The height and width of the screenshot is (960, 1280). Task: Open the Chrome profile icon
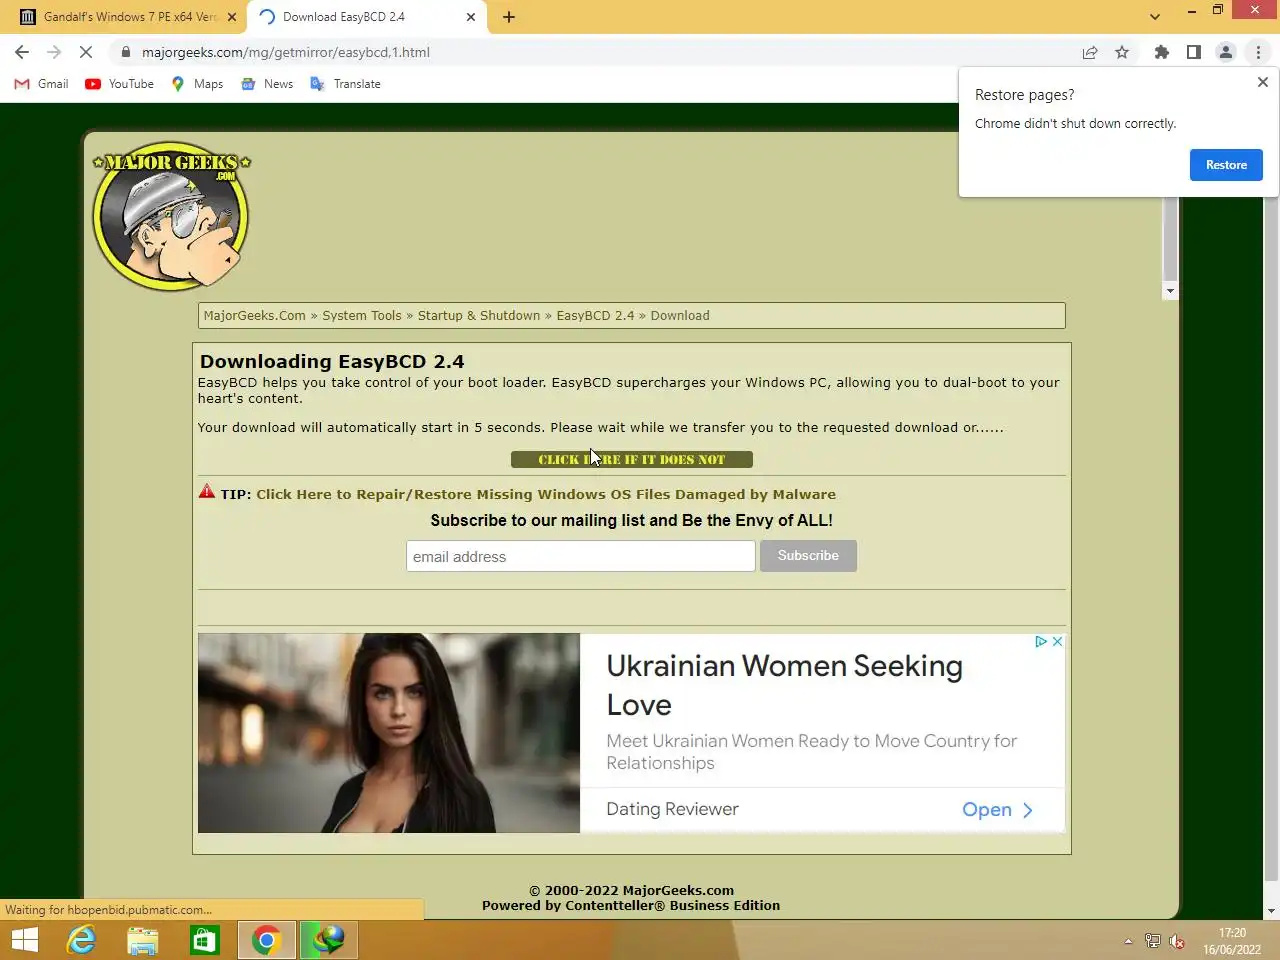1225,52
